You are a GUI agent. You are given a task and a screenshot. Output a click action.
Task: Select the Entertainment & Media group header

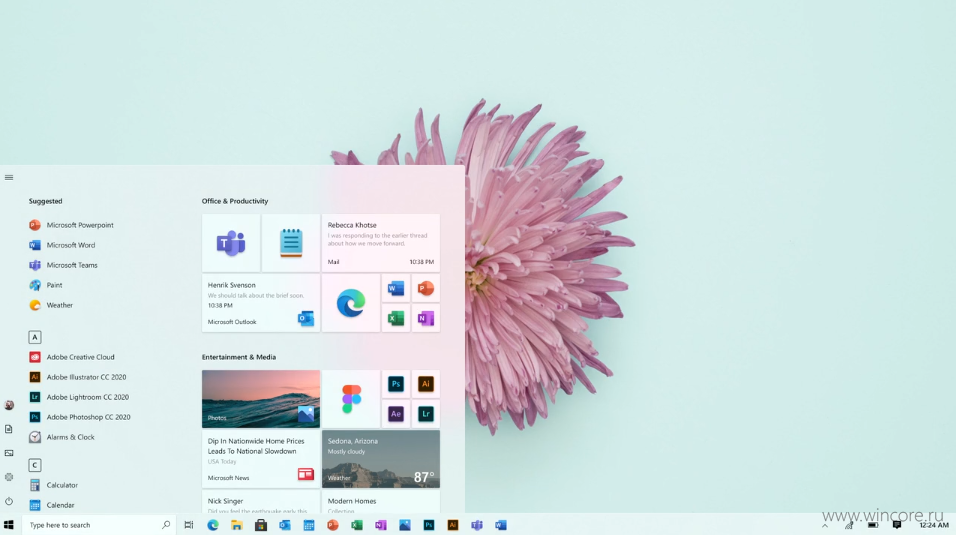[x=238, y=357]
